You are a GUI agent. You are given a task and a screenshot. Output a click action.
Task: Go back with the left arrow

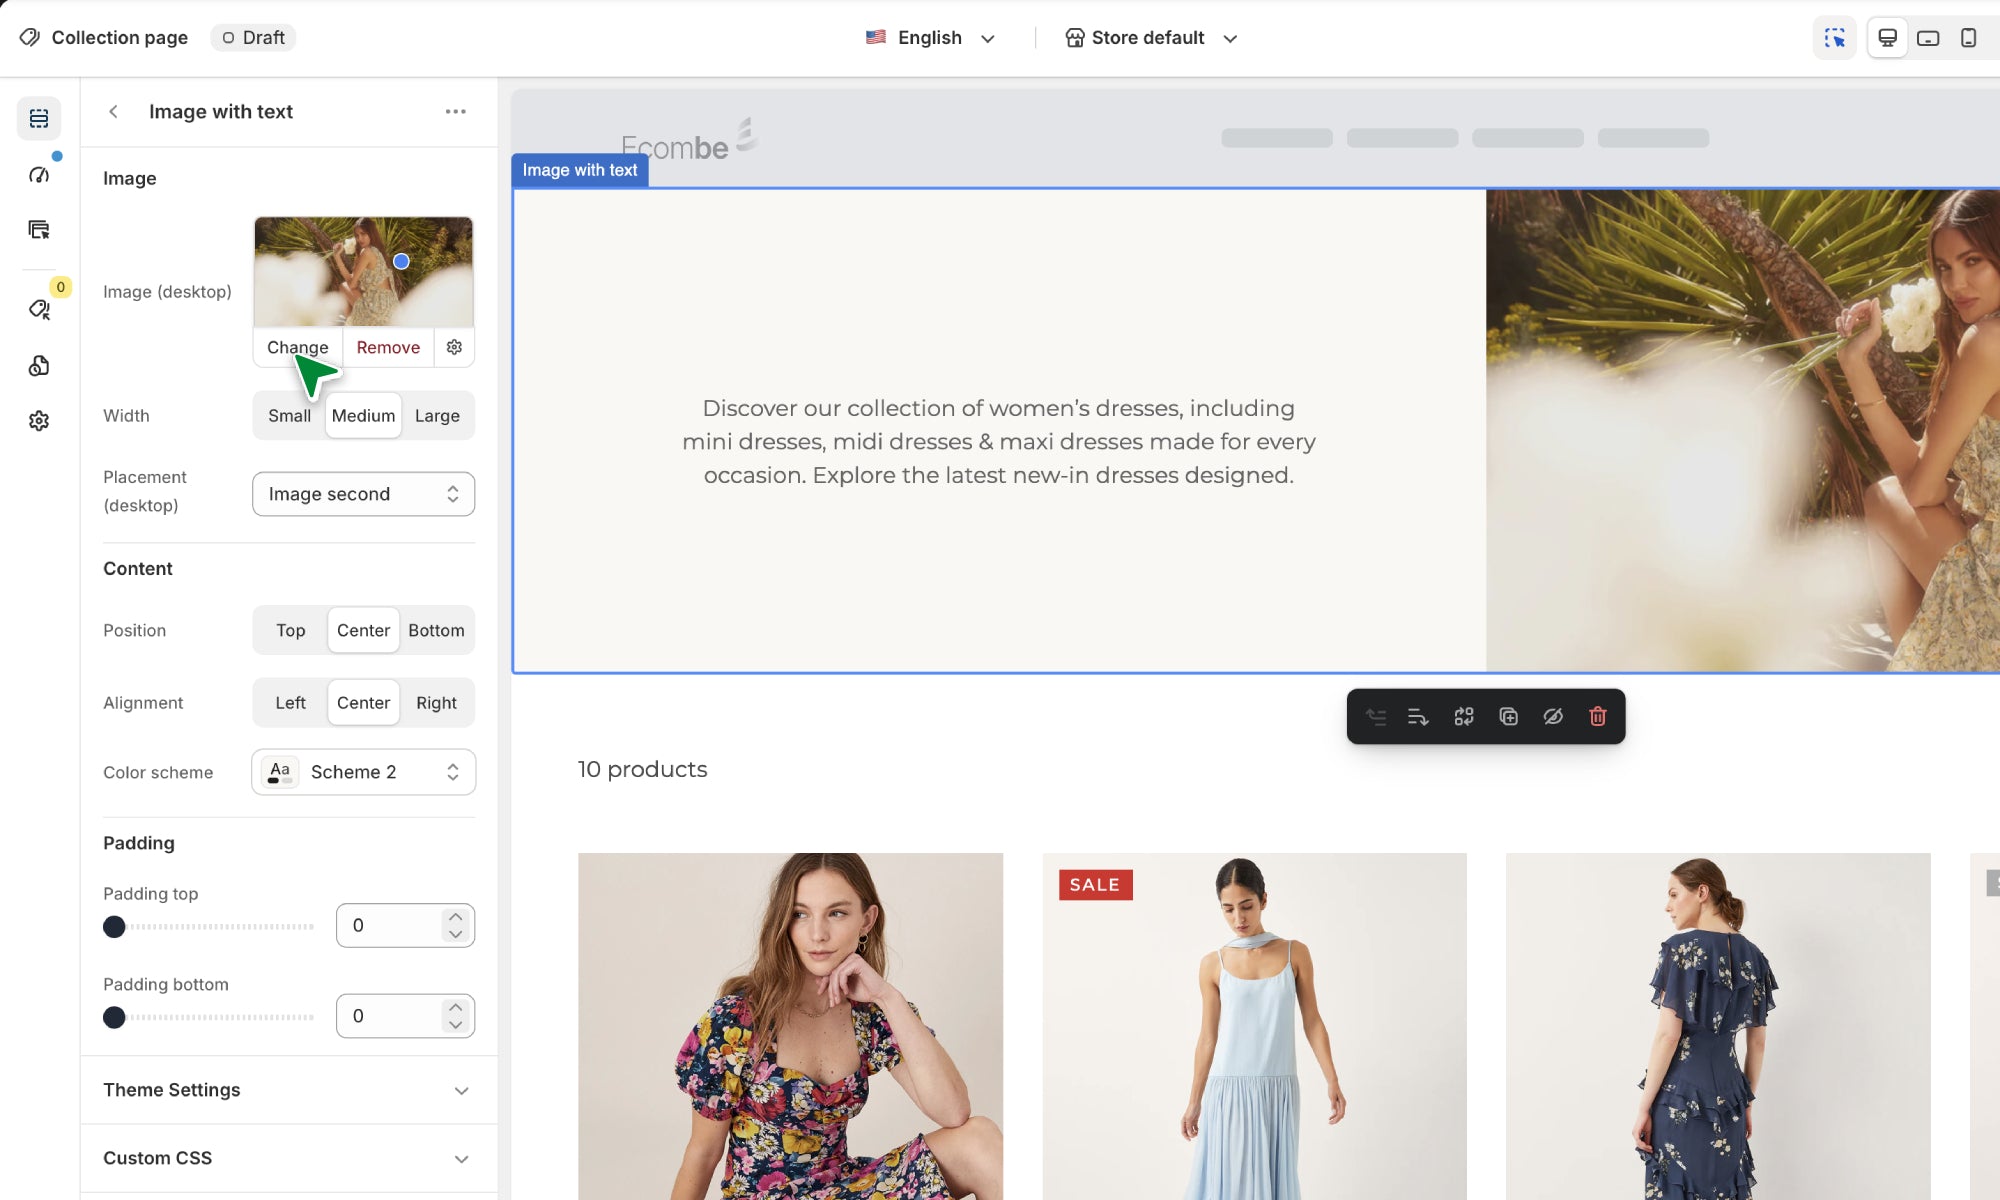point(114,112)
